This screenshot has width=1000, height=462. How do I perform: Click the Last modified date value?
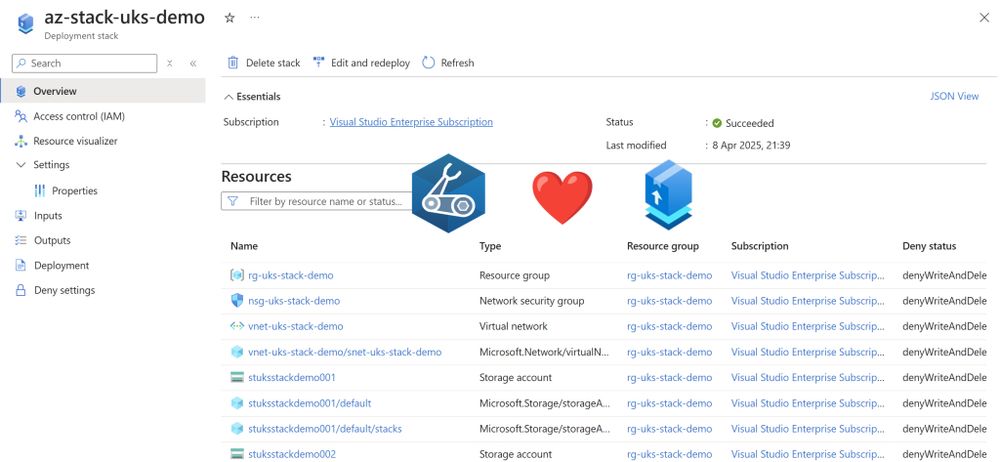[x=751, y=145]
